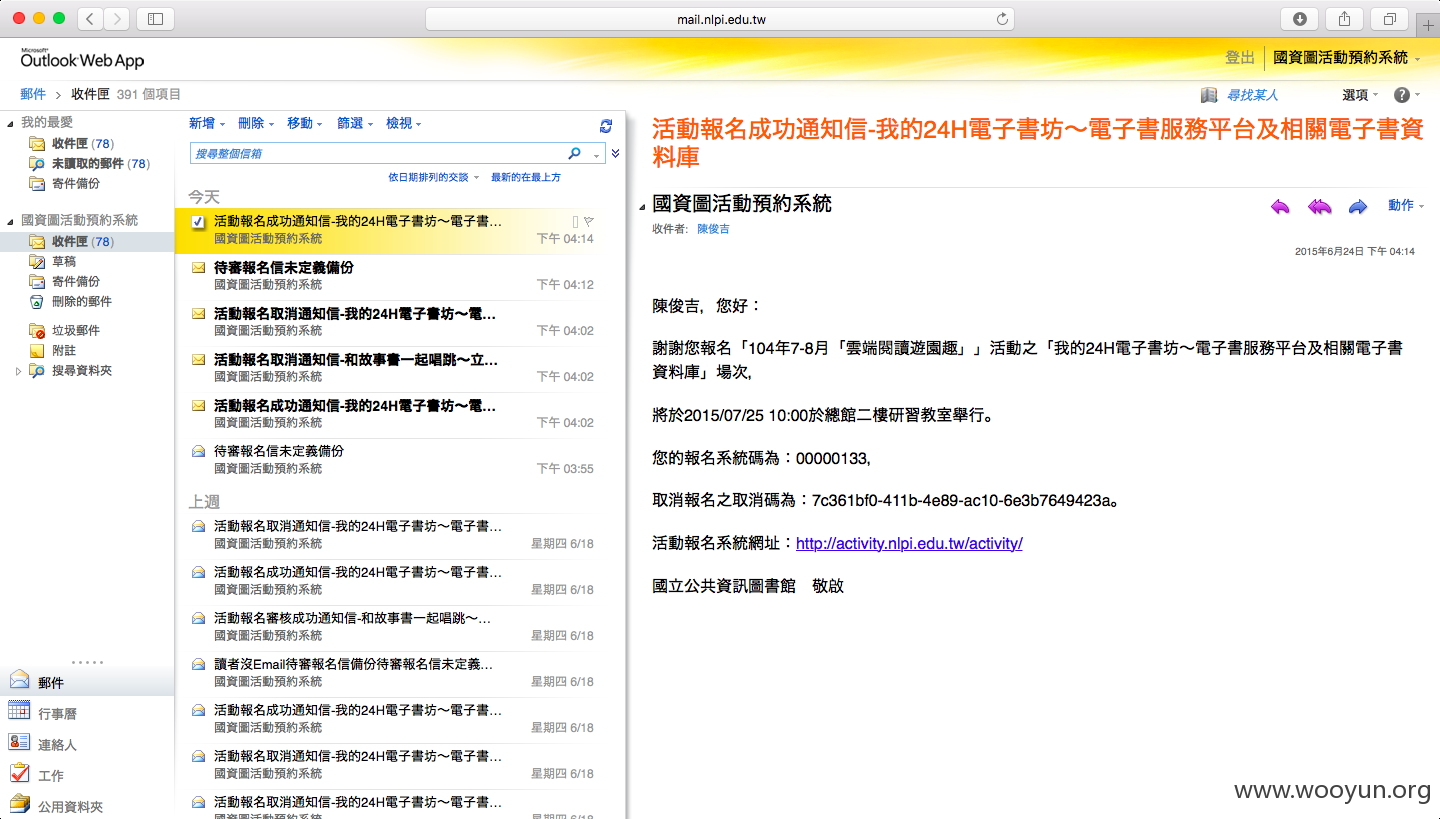
Task: Toggle Safari sidebar button
Action: [155, 19]
